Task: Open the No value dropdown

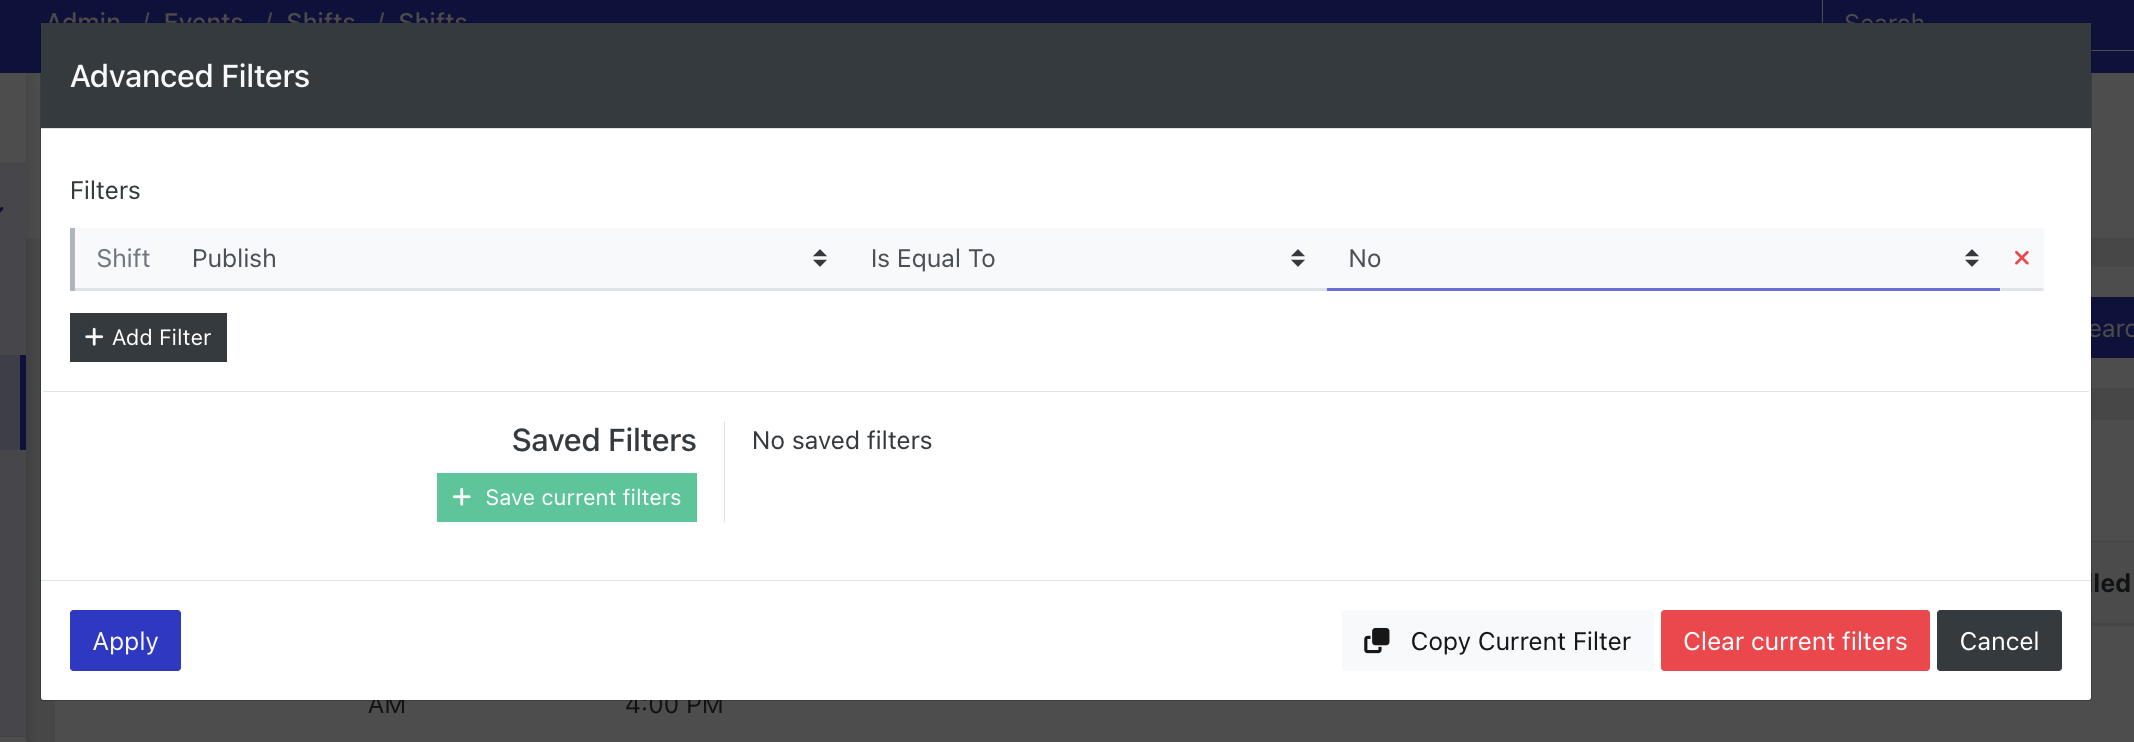Action: [1663, 259]
